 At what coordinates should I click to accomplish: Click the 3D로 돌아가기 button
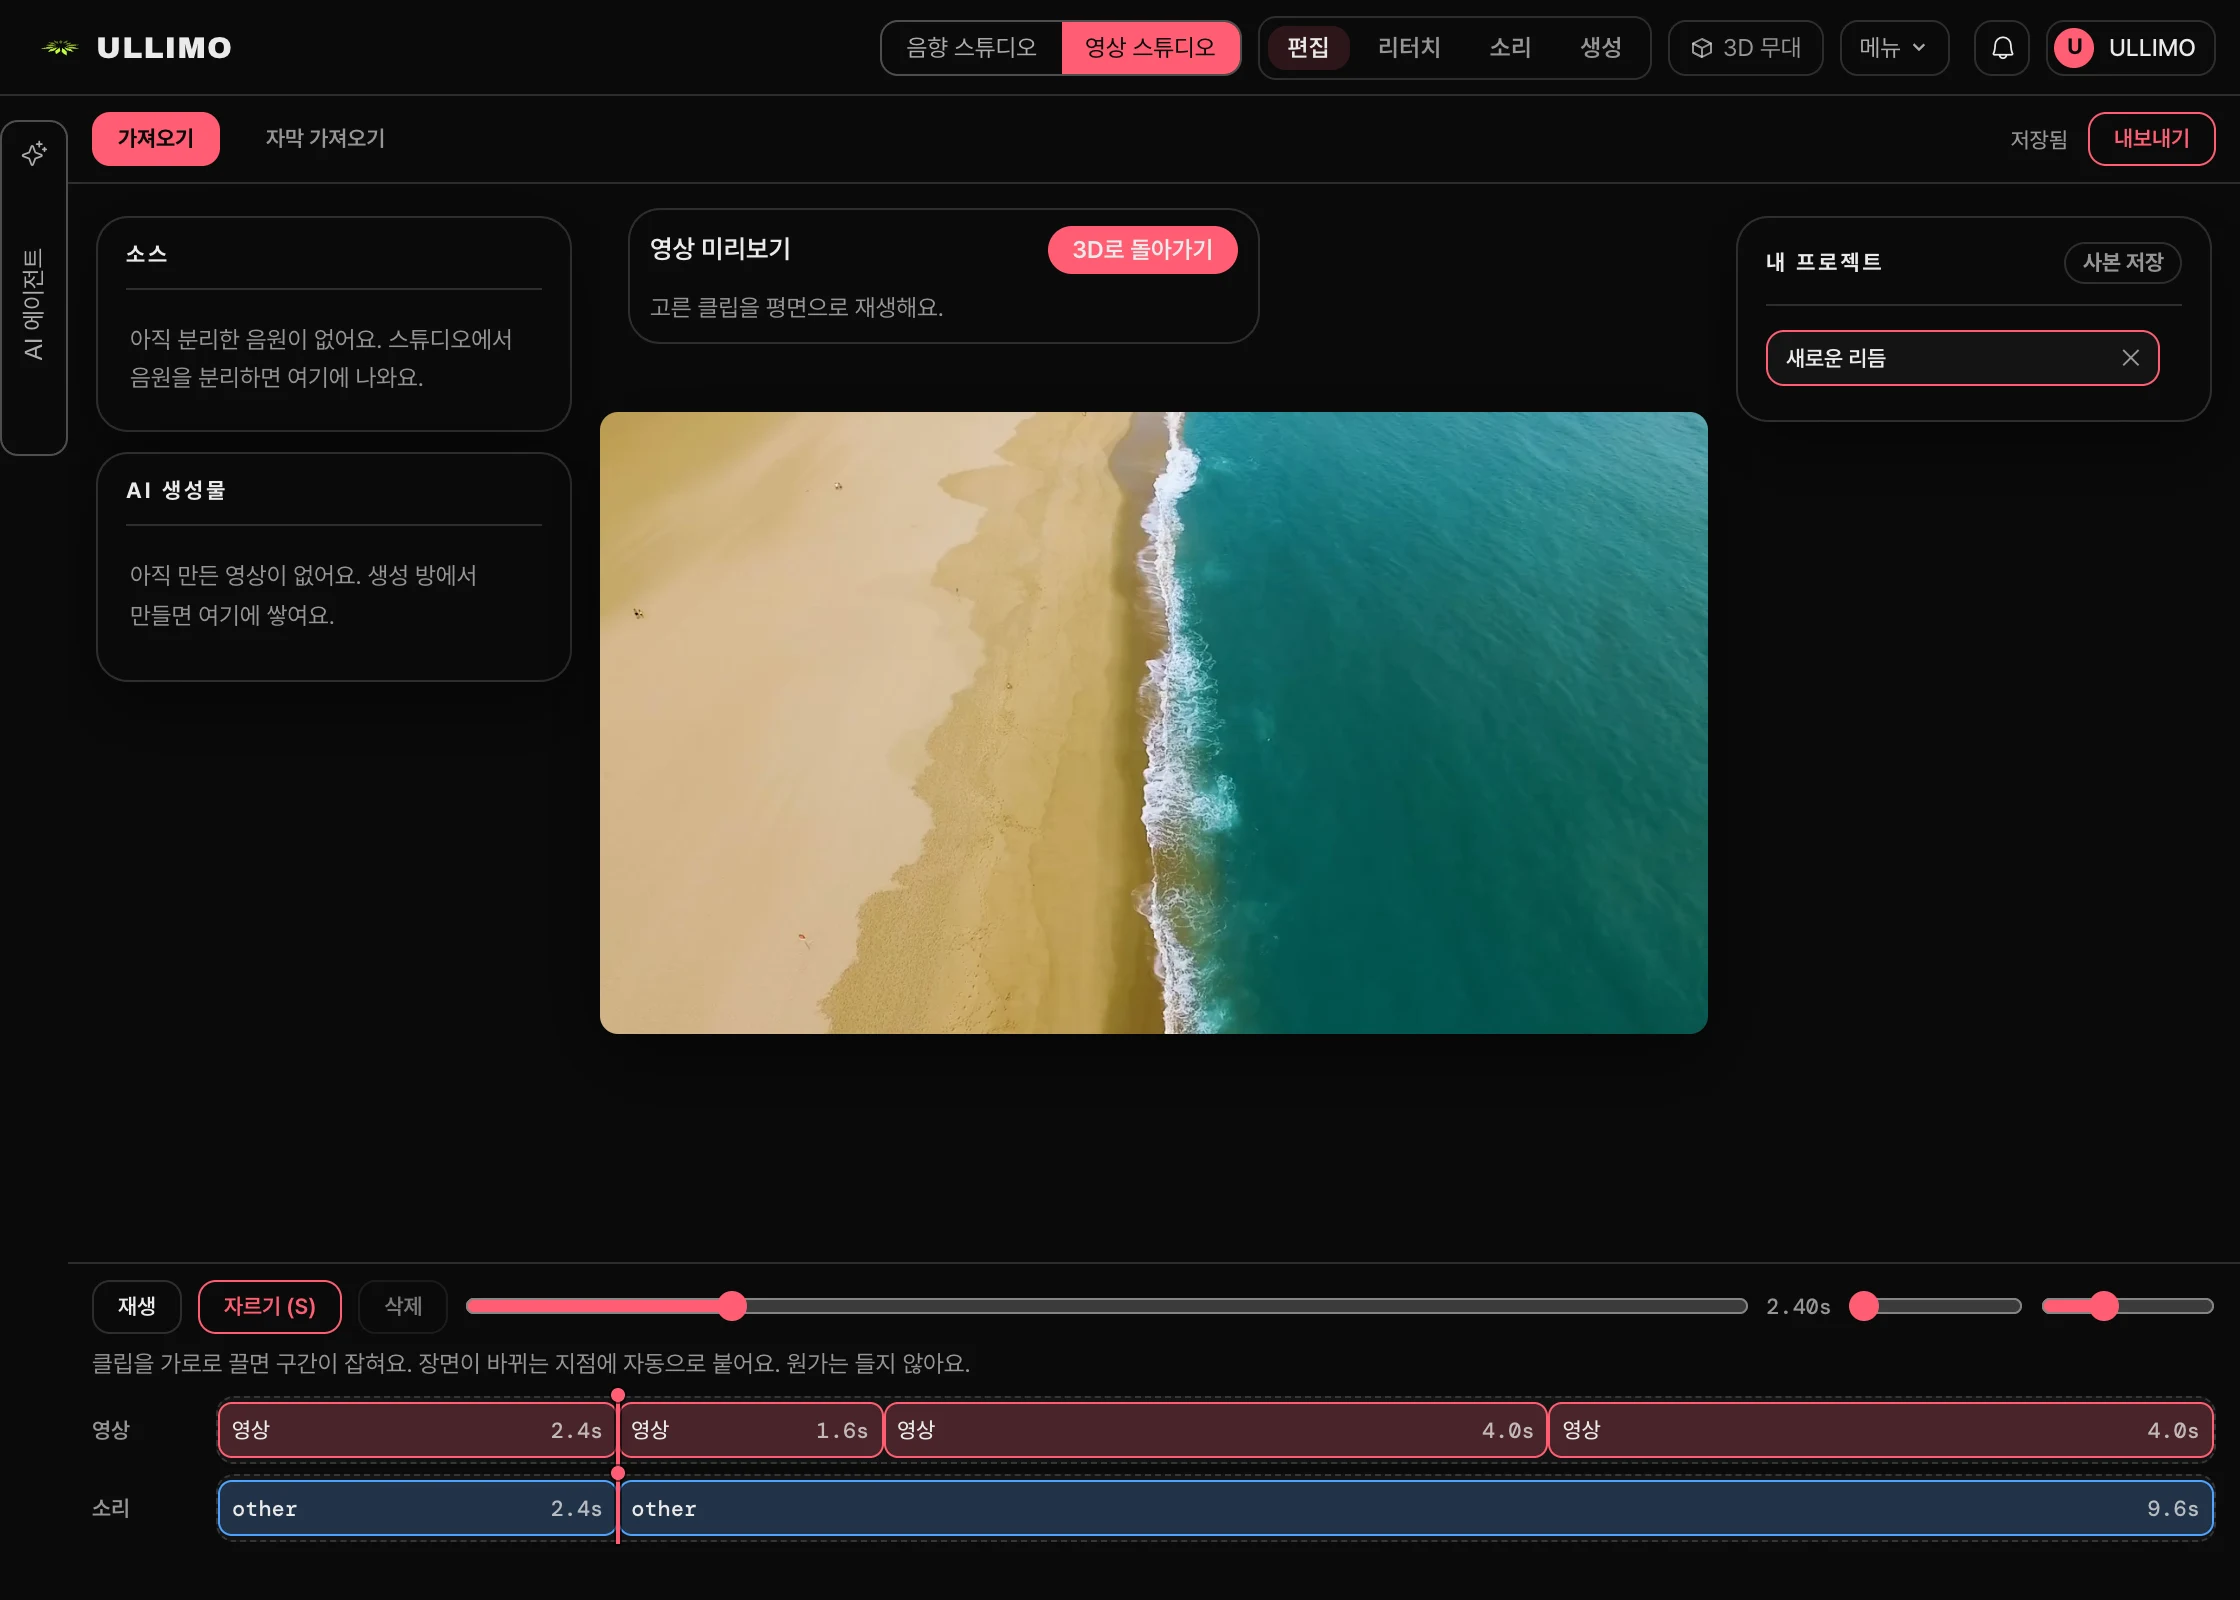(1142, 250)
